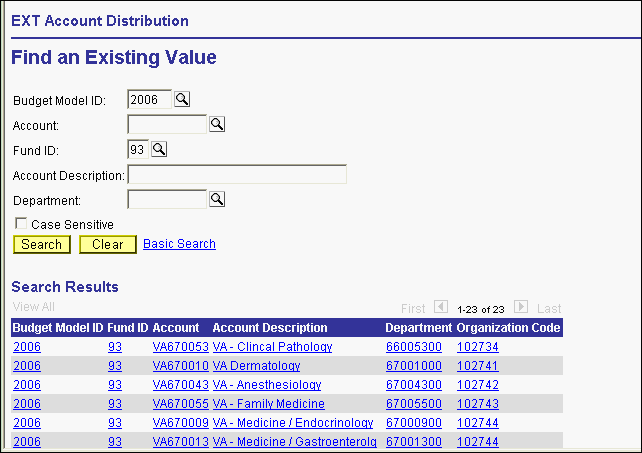The image size is (642, 453).
Task: Click in the Budget Model ID field
Action: point(149,99)
